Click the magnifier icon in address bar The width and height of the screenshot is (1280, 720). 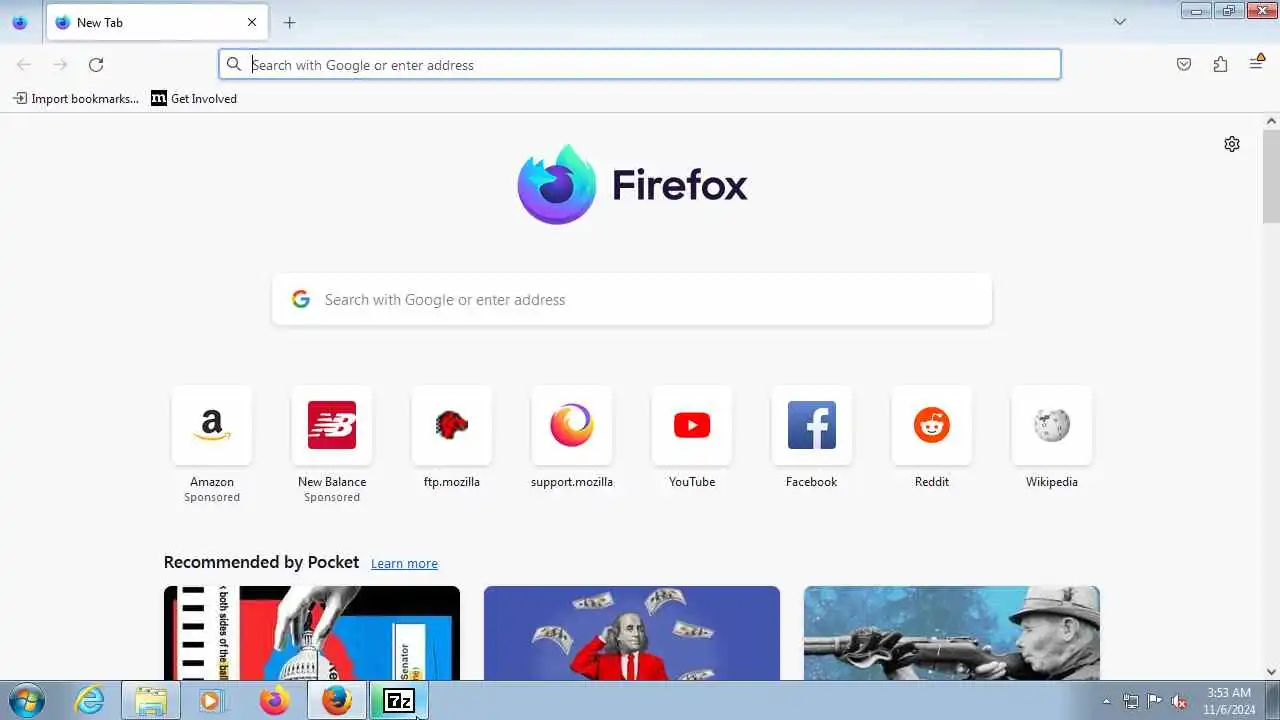(234, 65)
